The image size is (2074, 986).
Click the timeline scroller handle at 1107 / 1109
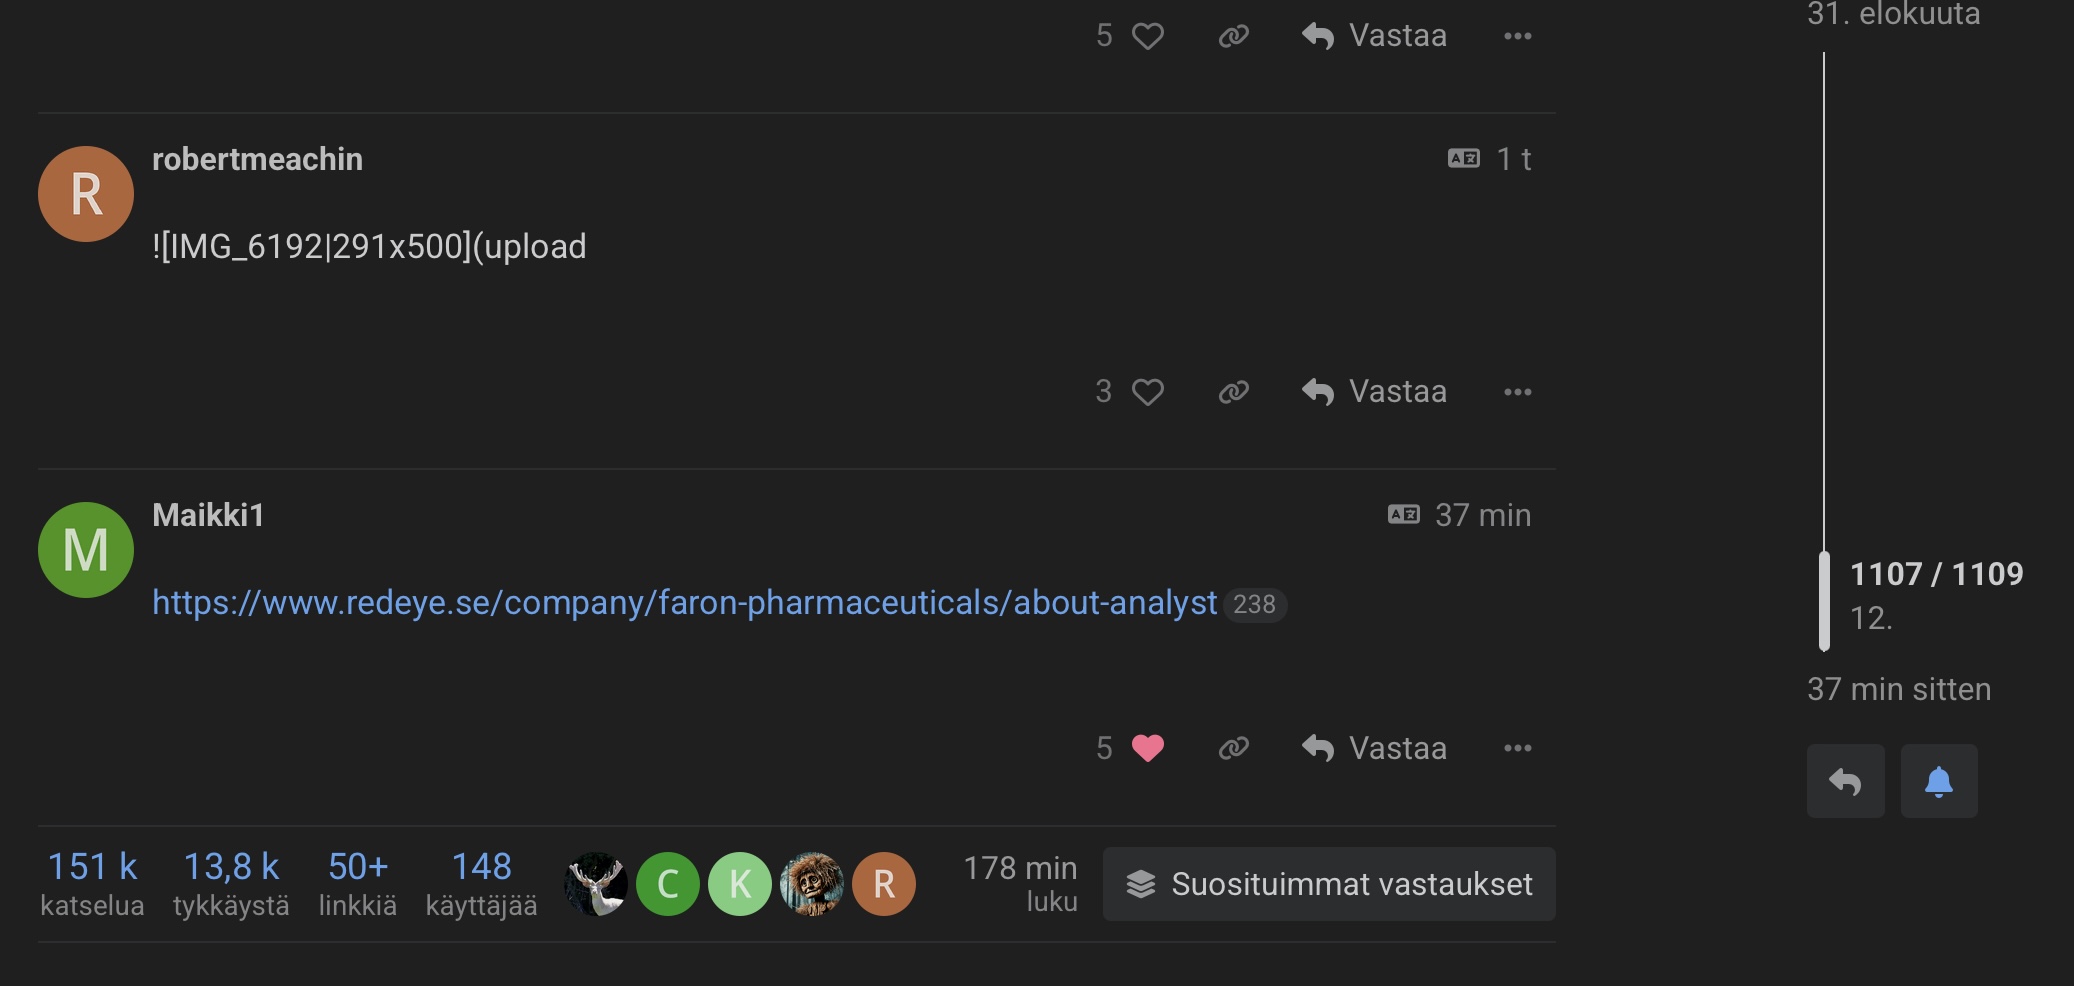click(x=1824, y=600)
